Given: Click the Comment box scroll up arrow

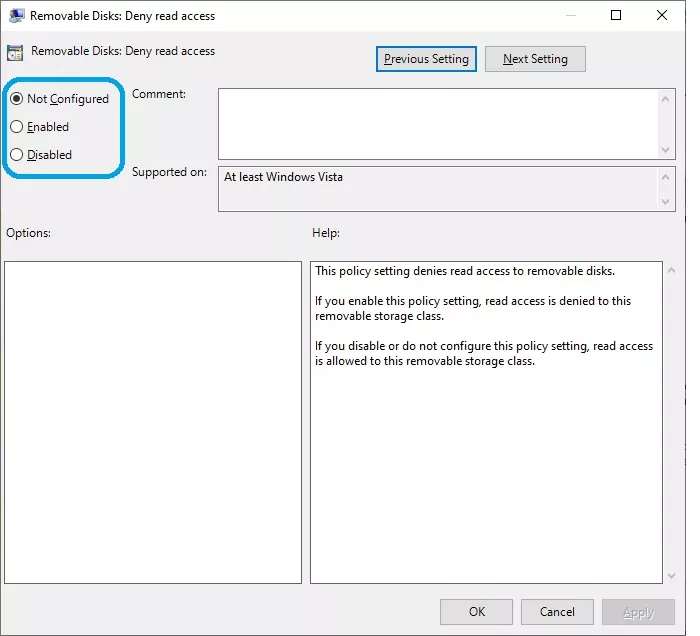Looking at the screenshot, I should pyautogui.click(x=666, y=99).
